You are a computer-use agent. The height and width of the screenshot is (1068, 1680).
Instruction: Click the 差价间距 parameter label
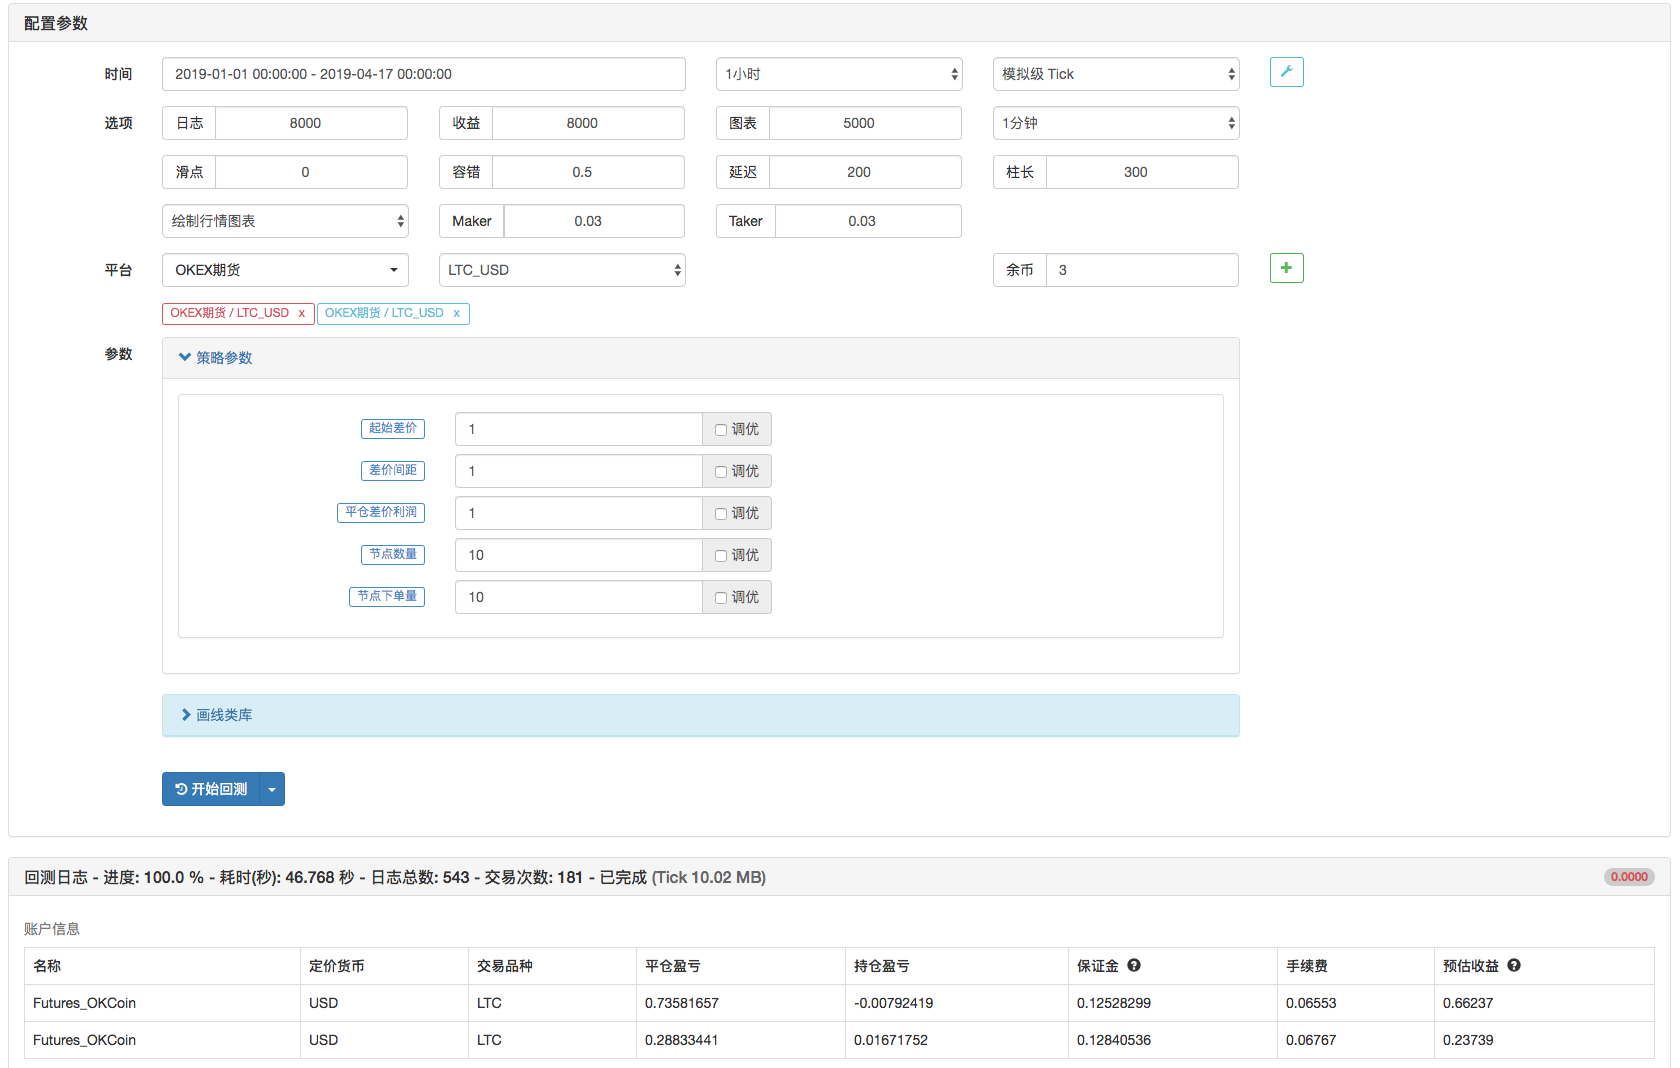[x=393, y=470]
